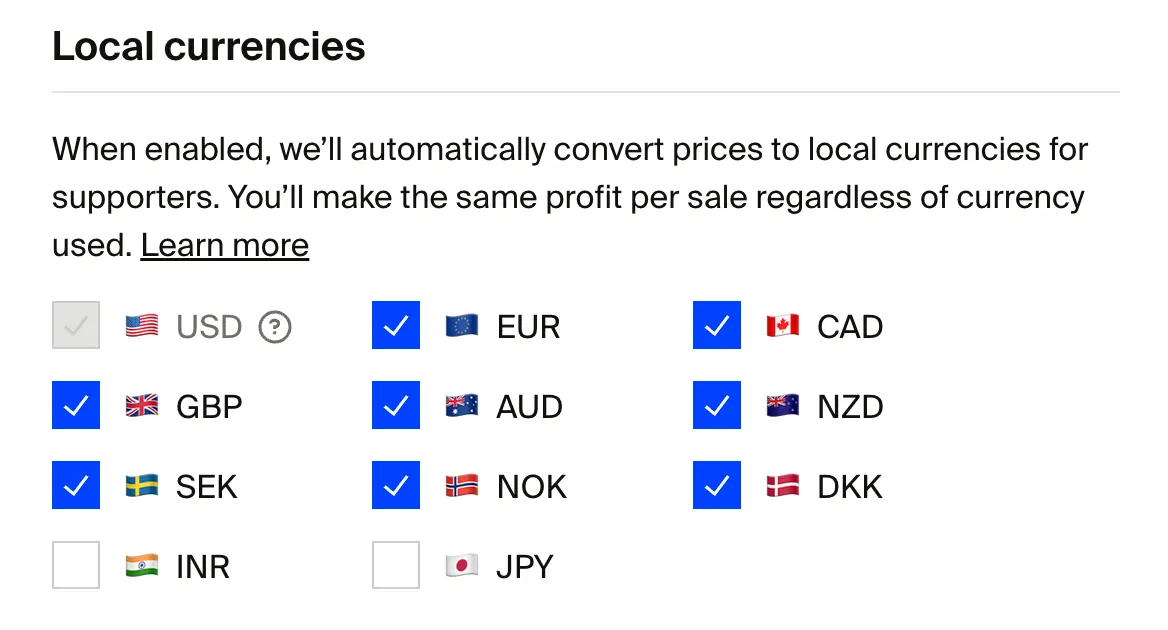This screenshot has width=1168, height=630.
Task: Click the EU flag icon beside EUR
Action: point(460,325)
